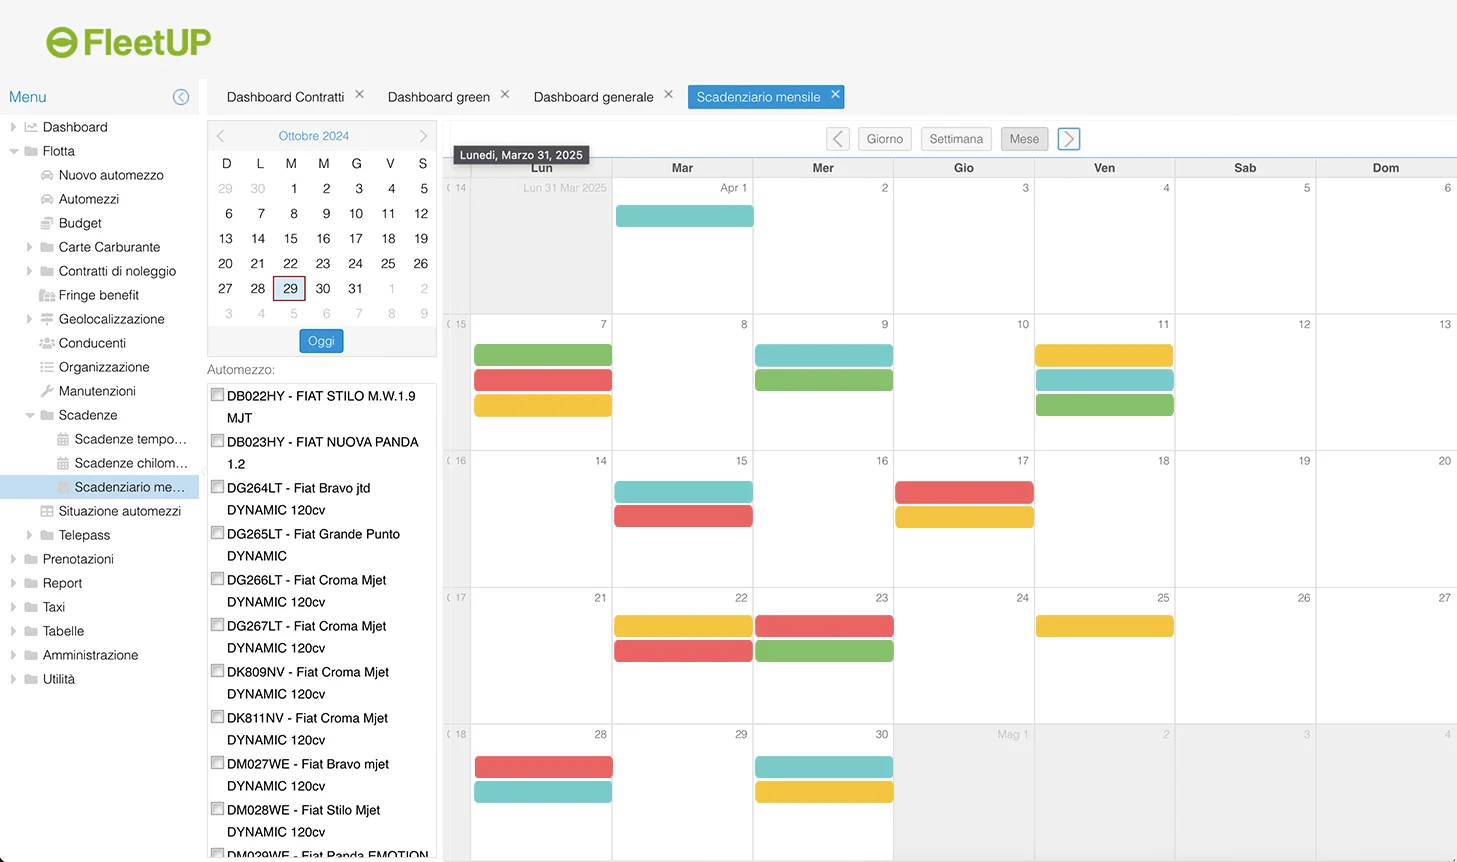
Task: Open the red event on Thursday 17
Action: 964,492
